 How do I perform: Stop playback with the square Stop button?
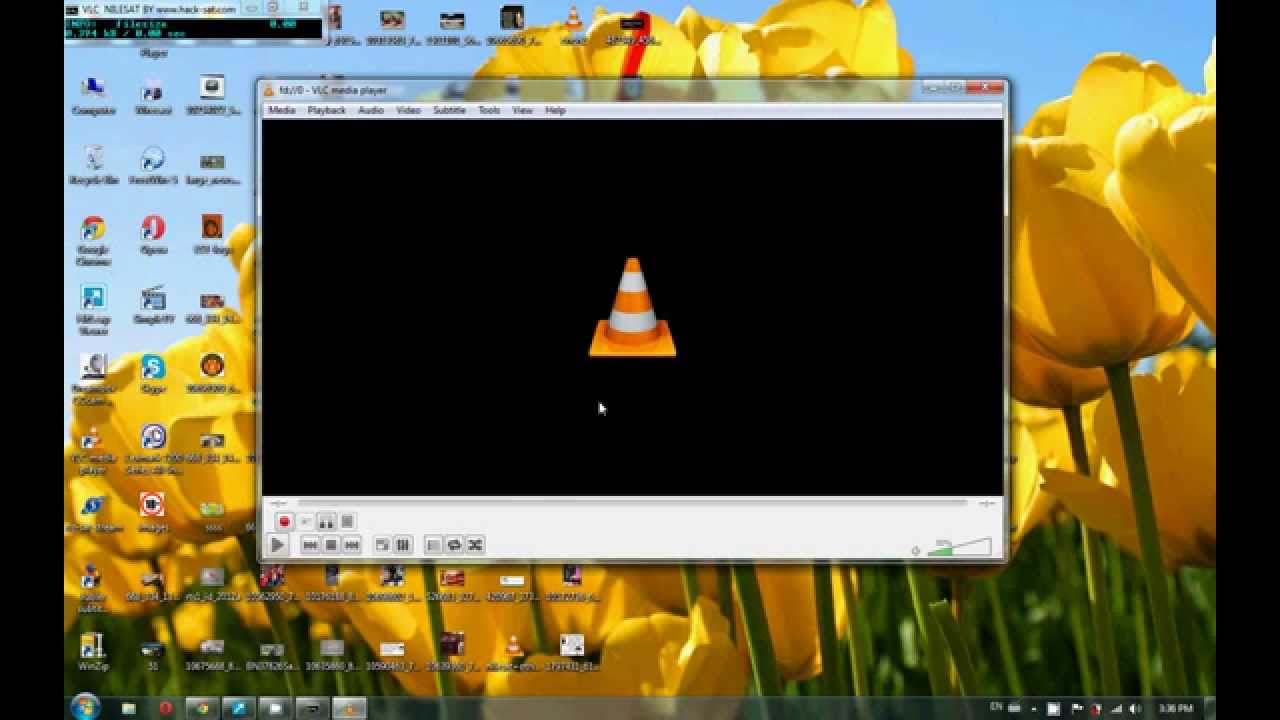click(331, 545)
